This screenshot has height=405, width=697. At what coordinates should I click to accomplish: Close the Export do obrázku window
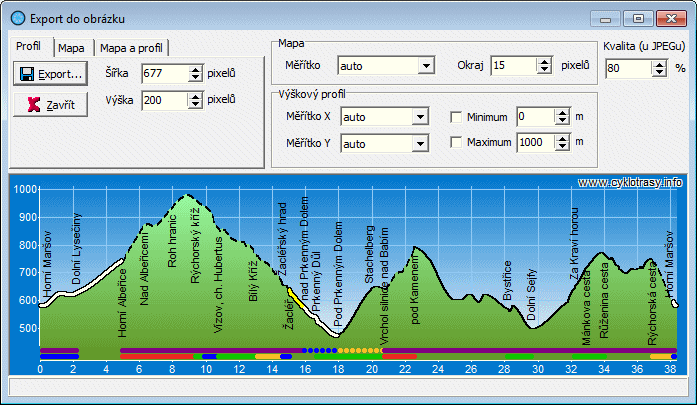coord(671,19)
